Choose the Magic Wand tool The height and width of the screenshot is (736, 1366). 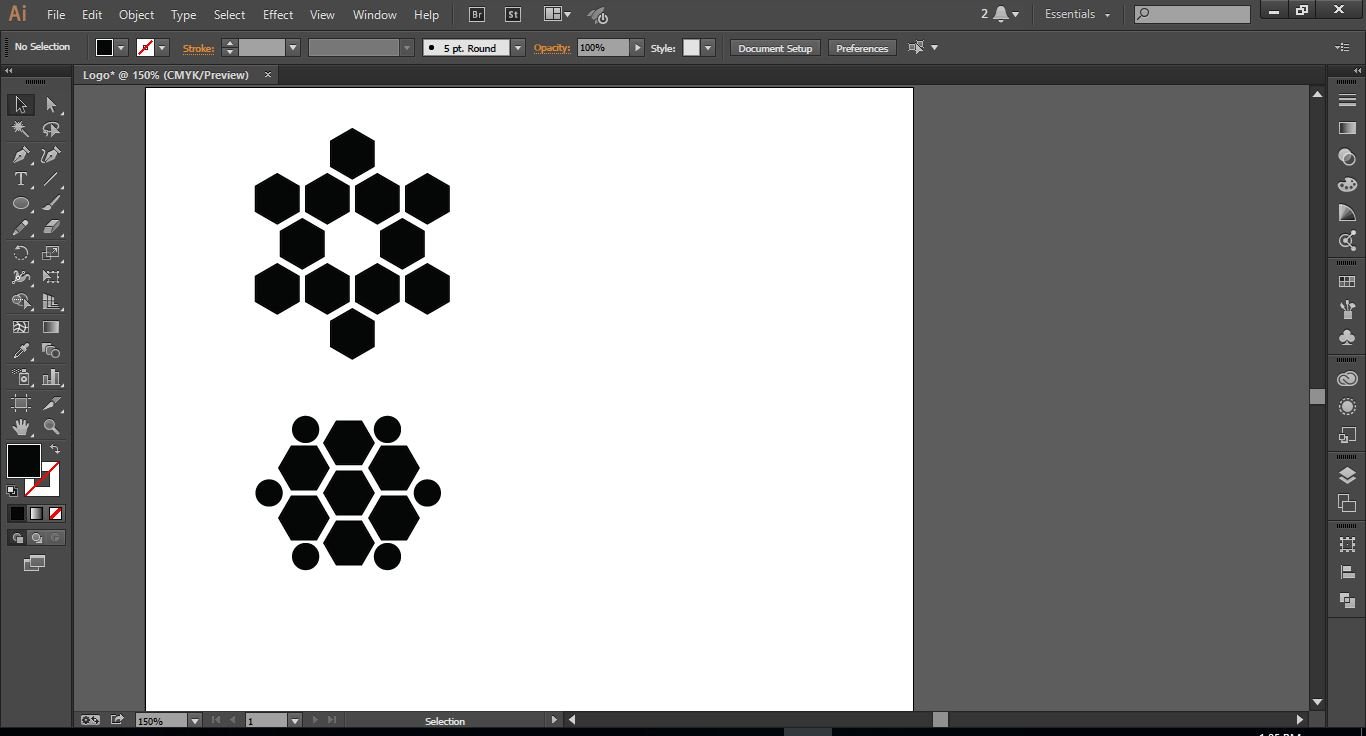tap(20, 129)
